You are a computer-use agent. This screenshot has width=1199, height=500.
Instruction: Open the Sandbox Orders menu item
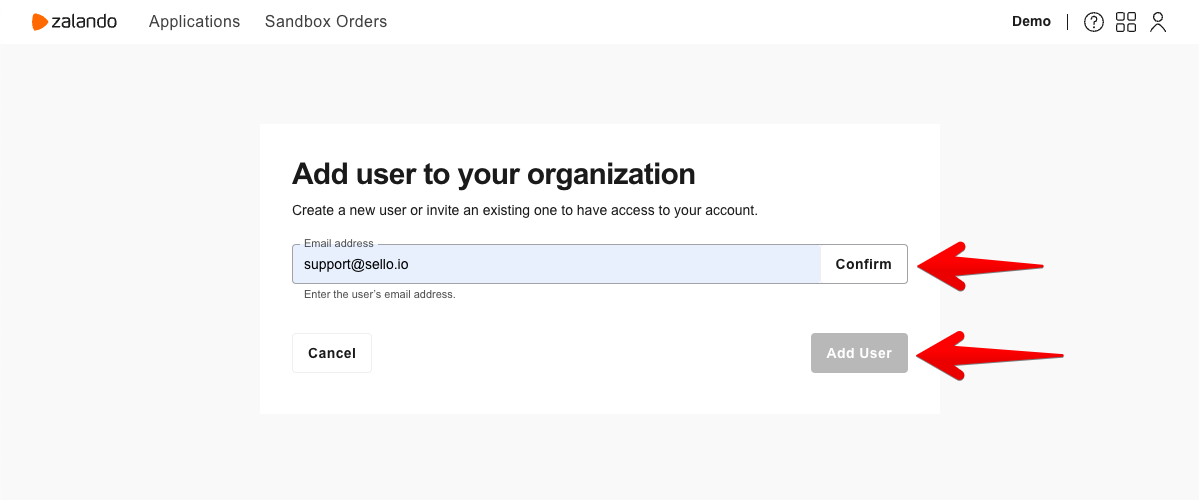(x=326, y=22)
